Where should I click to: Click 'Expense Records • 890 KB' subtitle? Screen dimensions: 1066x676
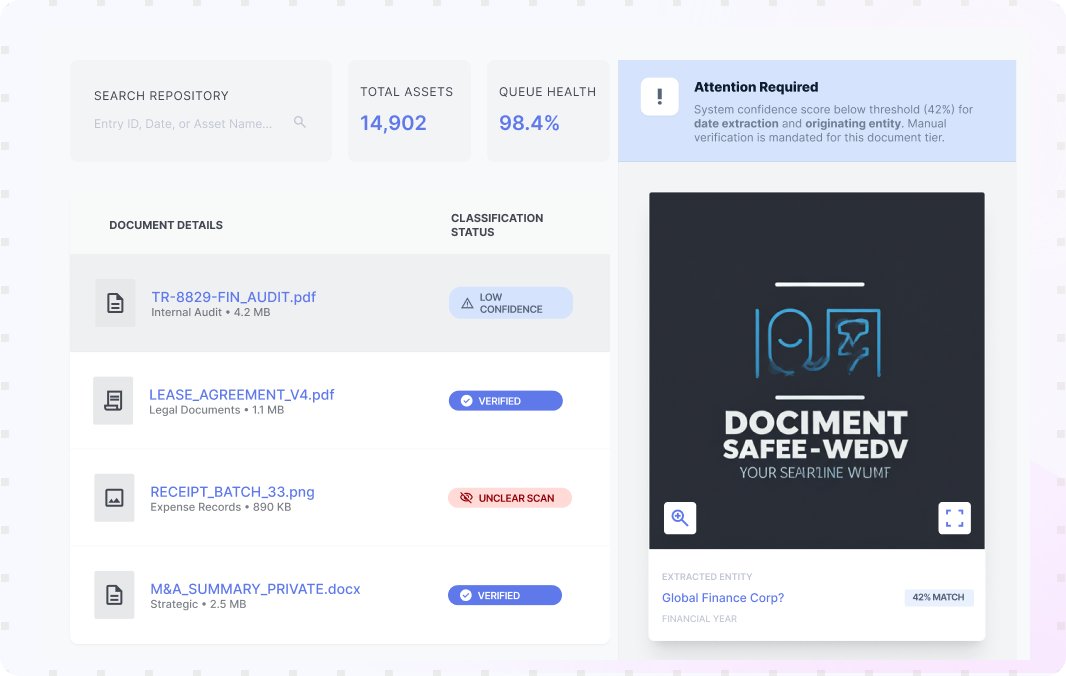220,507
